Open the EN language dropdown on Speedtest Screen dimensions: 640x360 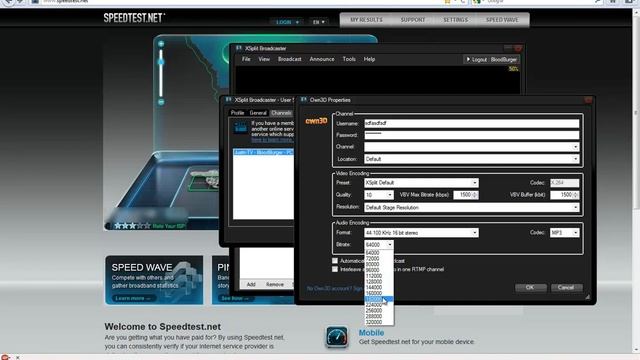[x=319, y=22]
